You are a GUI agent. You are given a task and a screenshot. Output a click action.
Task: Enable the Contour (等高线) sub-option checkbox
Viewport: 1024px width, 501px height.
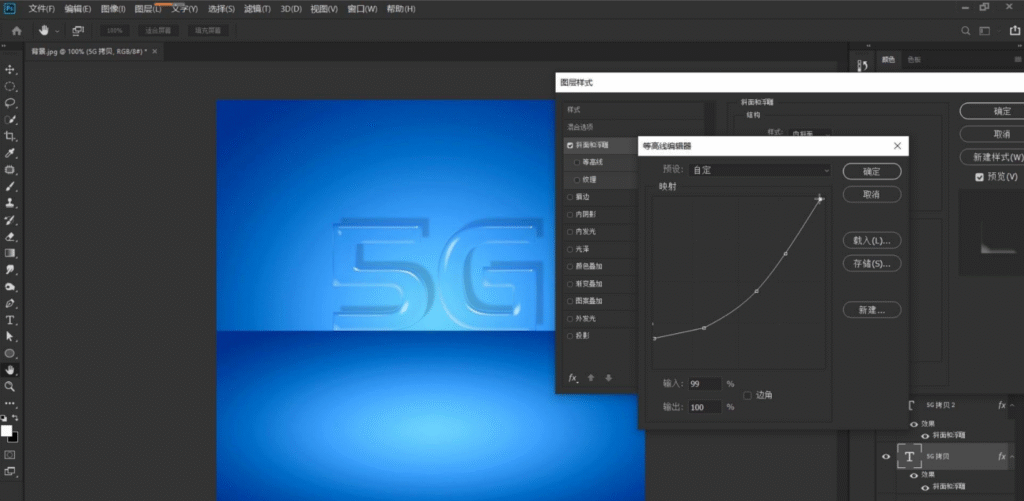[x=577, y=162]
